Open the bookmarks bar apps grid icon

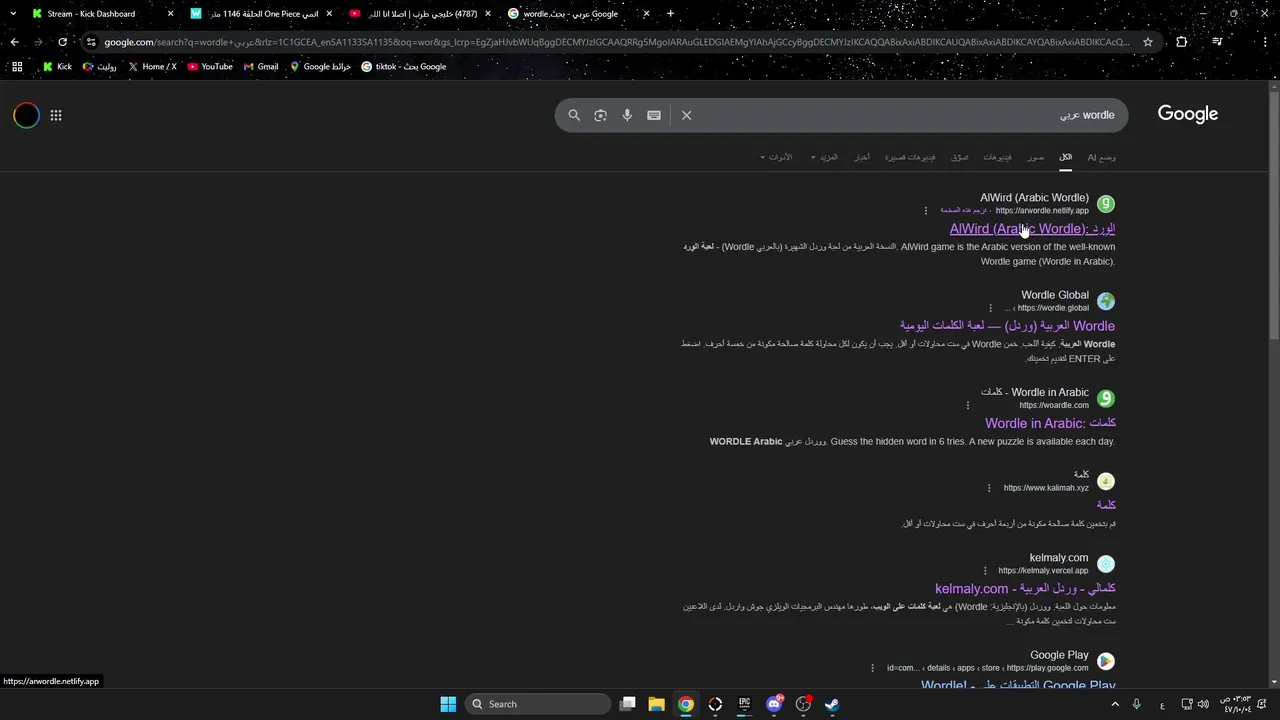(17, 67)
